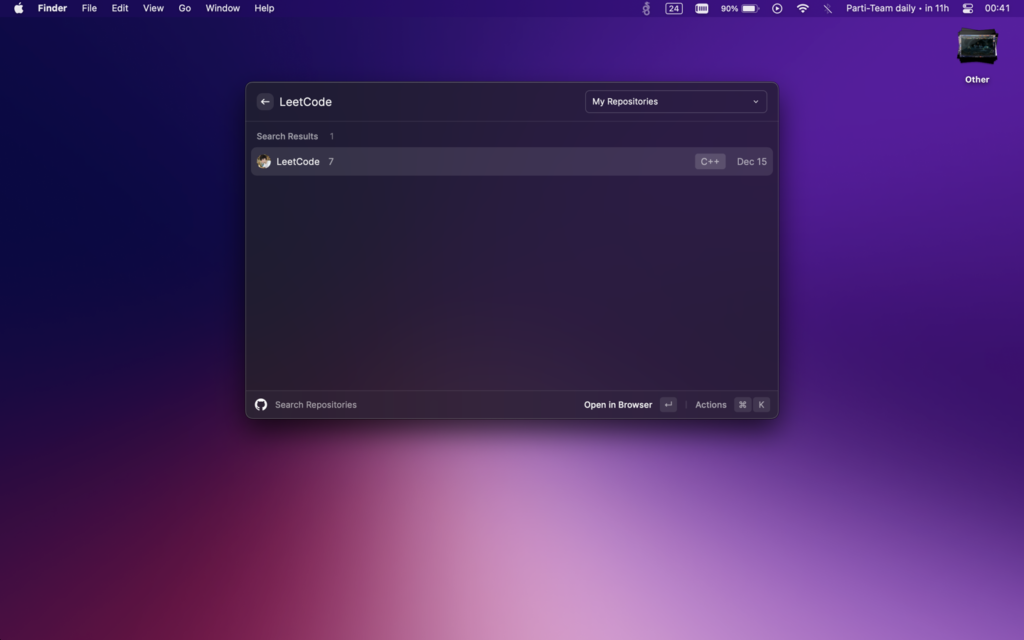The width and height of the screenshot is (1024, 640).
Task: Open the Edit menu
Action: coord(120,8)
